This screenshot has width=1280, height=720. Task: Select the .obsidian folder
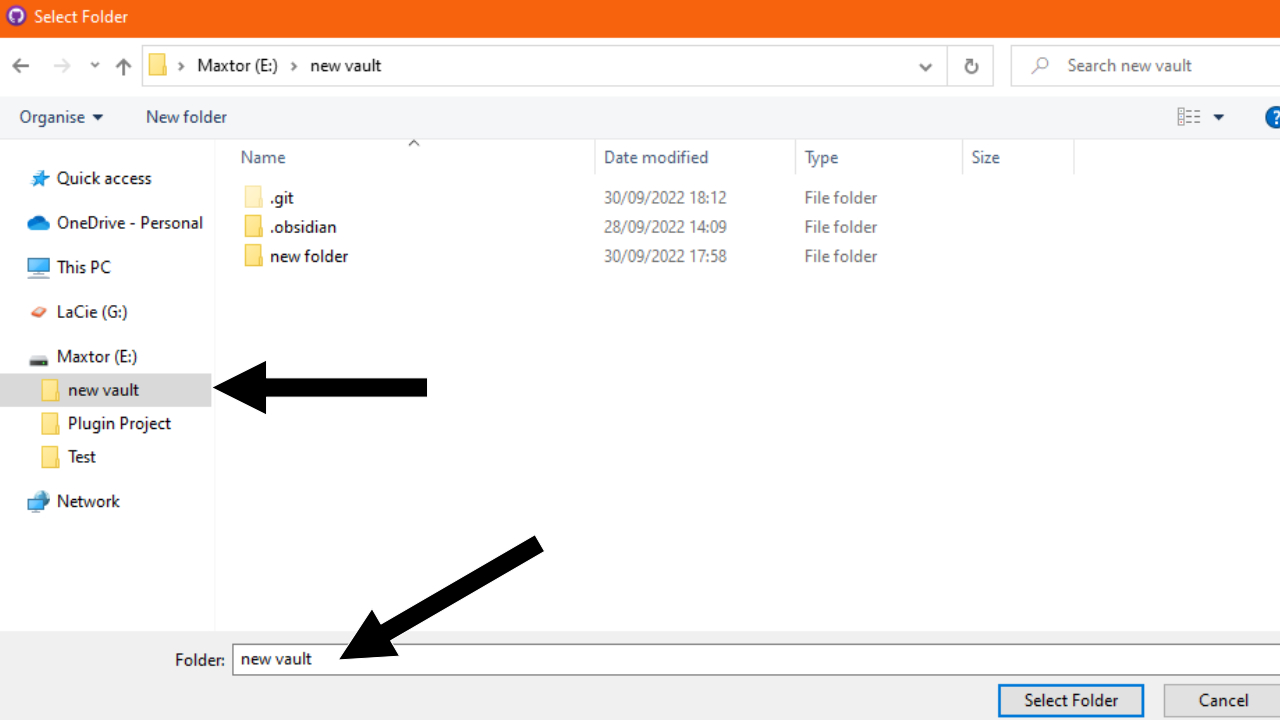302,227
